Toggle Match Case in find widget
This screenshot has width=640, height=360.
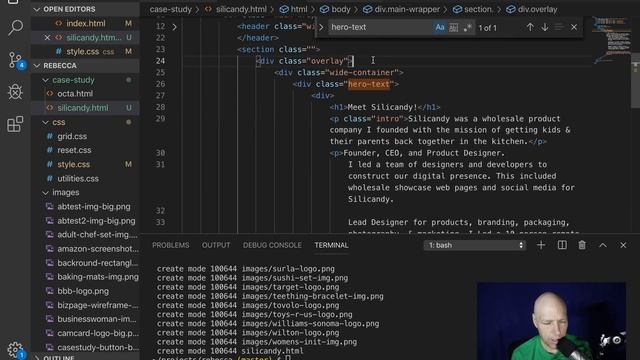point(440,27)
